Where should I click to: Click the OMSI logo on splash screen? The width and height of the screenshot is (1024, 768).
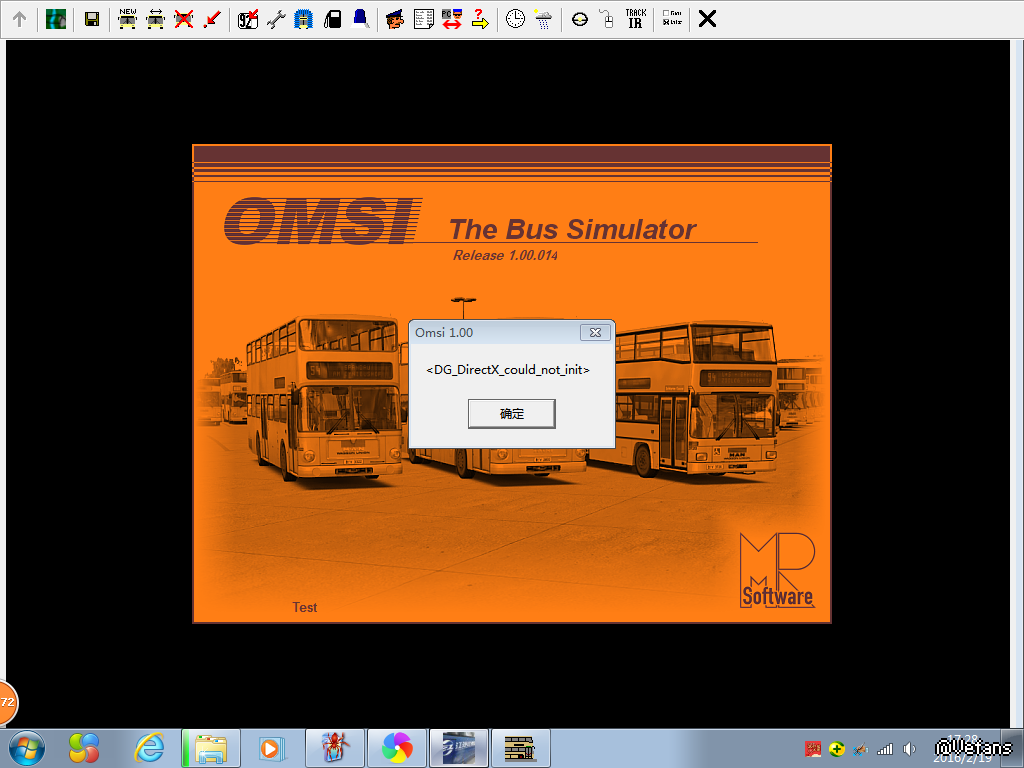pyautogui.click(x=323, y=221)
